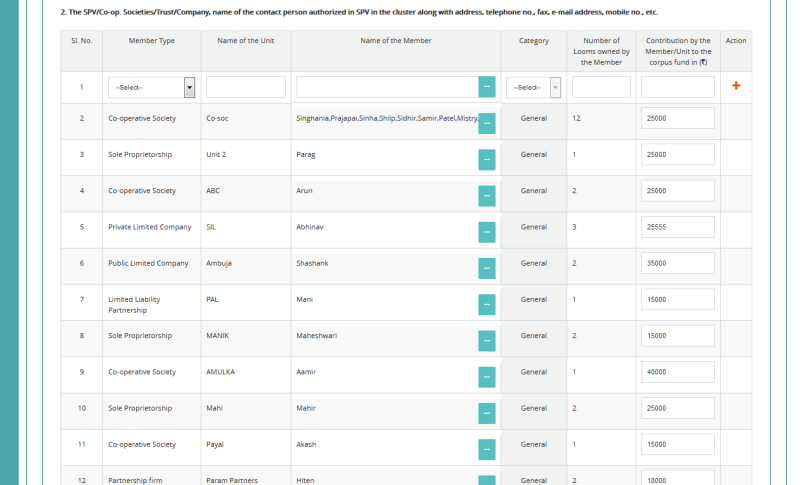
Task: Open the Member Type select dropdown
Action: 151,88
